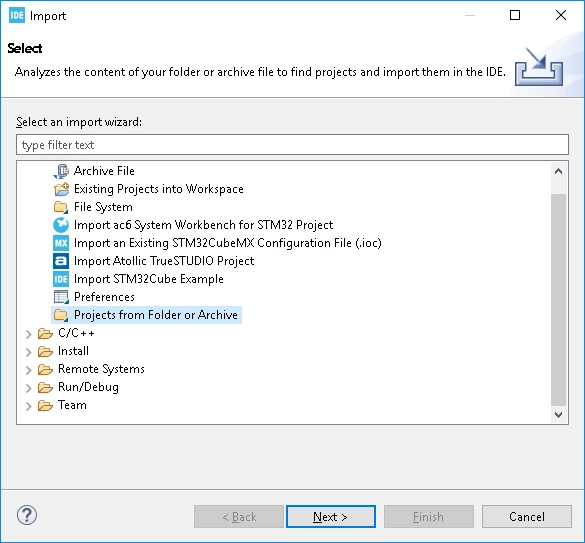585x543 pixels.
Task: Expand the C/C++ category
Action: 28,334
